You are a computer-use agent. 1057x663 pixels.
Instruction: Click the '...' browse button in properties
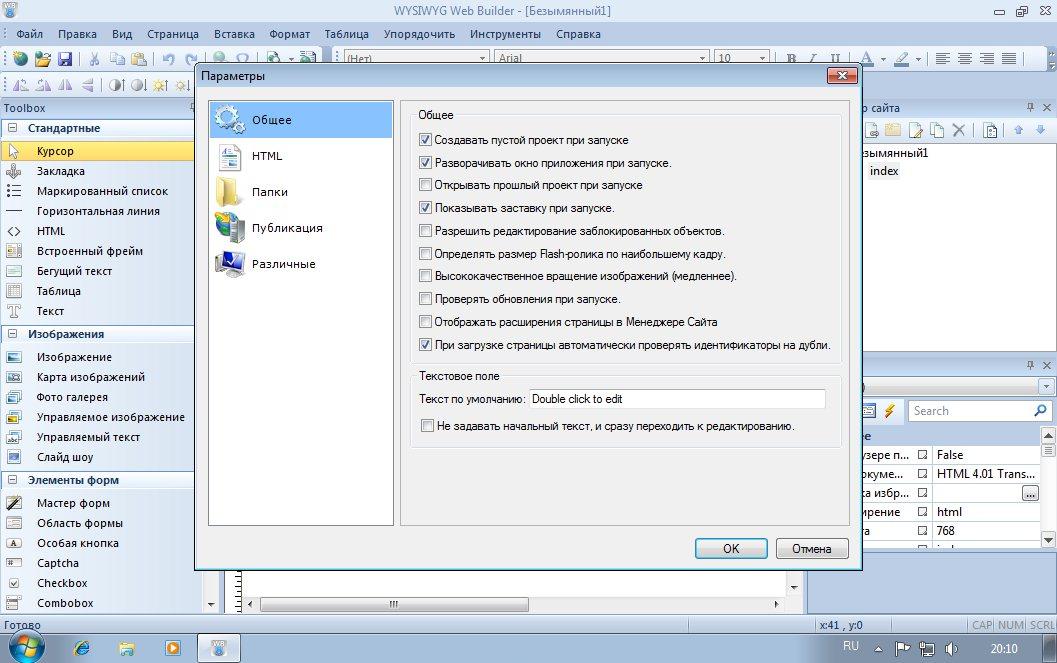(1030, 493)
